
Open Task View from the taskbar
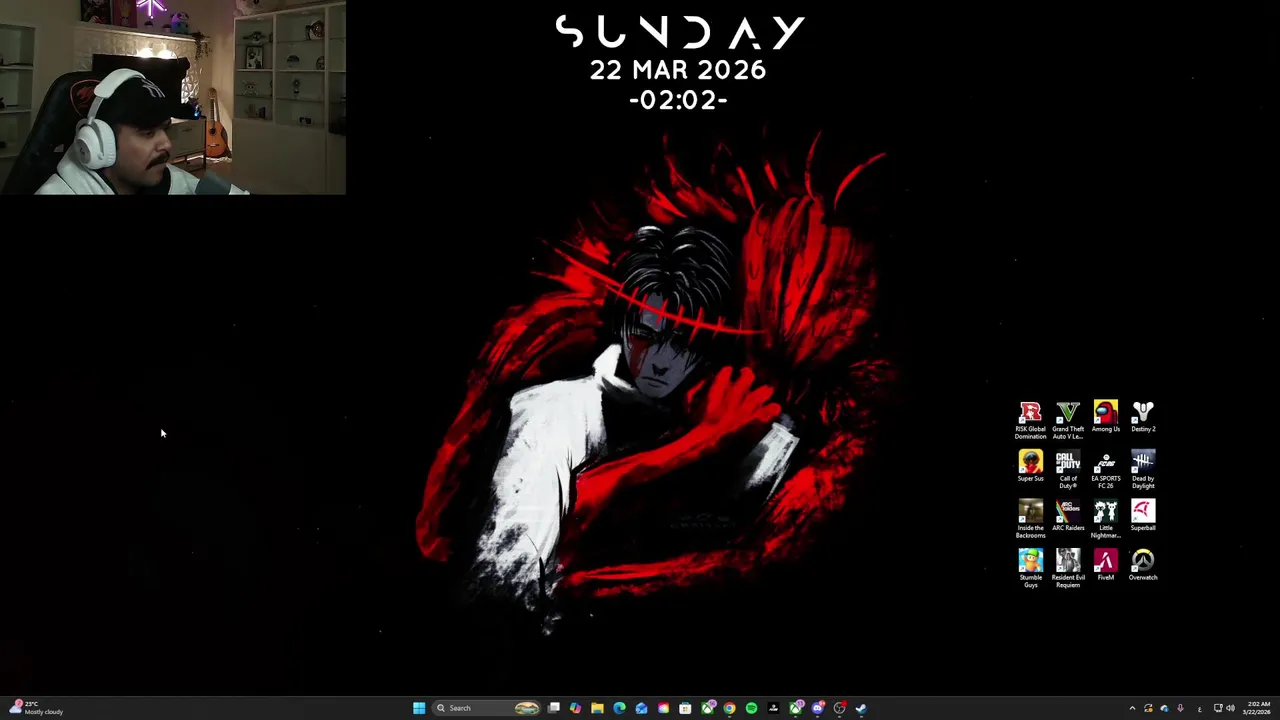[x=553, y=708]
